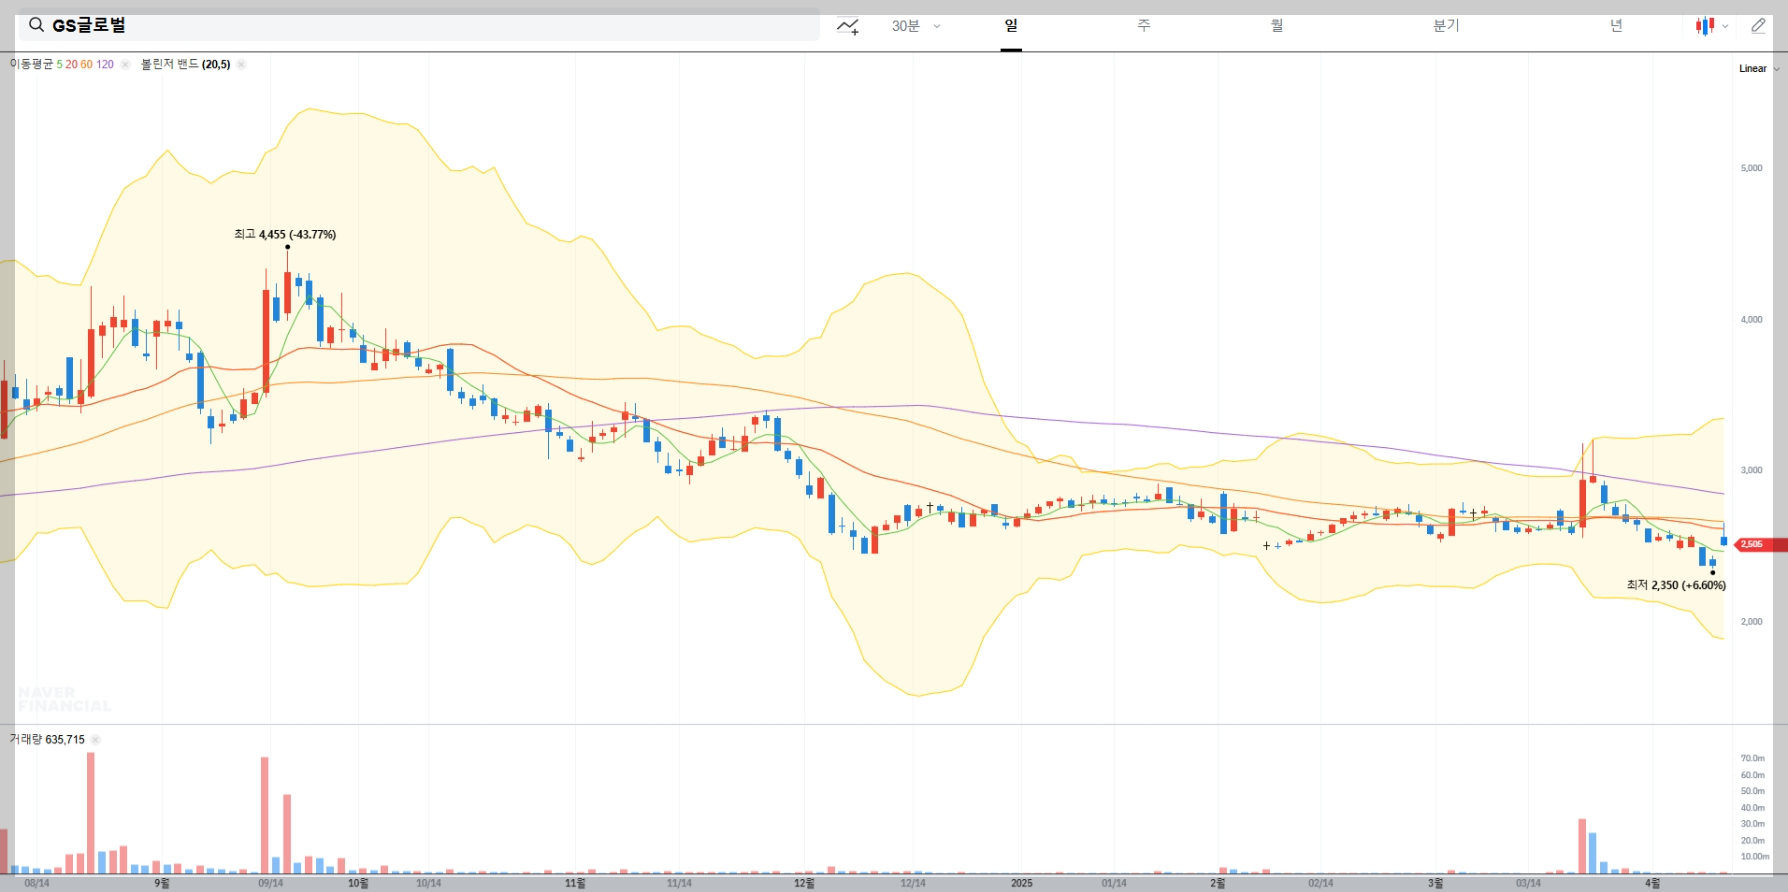Click the 11월 date axis label
The image size is (1788, 892).
click(575, 883)
